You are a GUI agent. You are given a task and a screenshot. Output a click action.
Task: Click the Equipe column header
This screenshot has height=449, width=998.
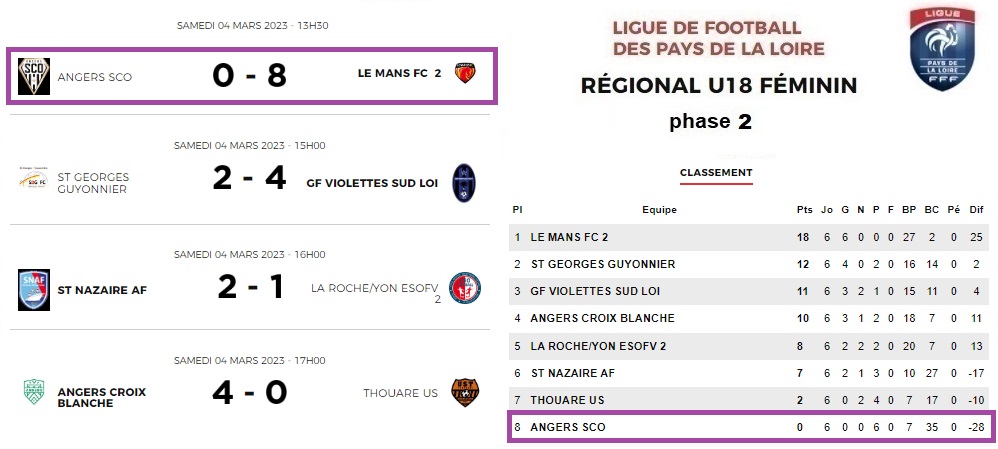pyautogui.click(x=659, y=210)
